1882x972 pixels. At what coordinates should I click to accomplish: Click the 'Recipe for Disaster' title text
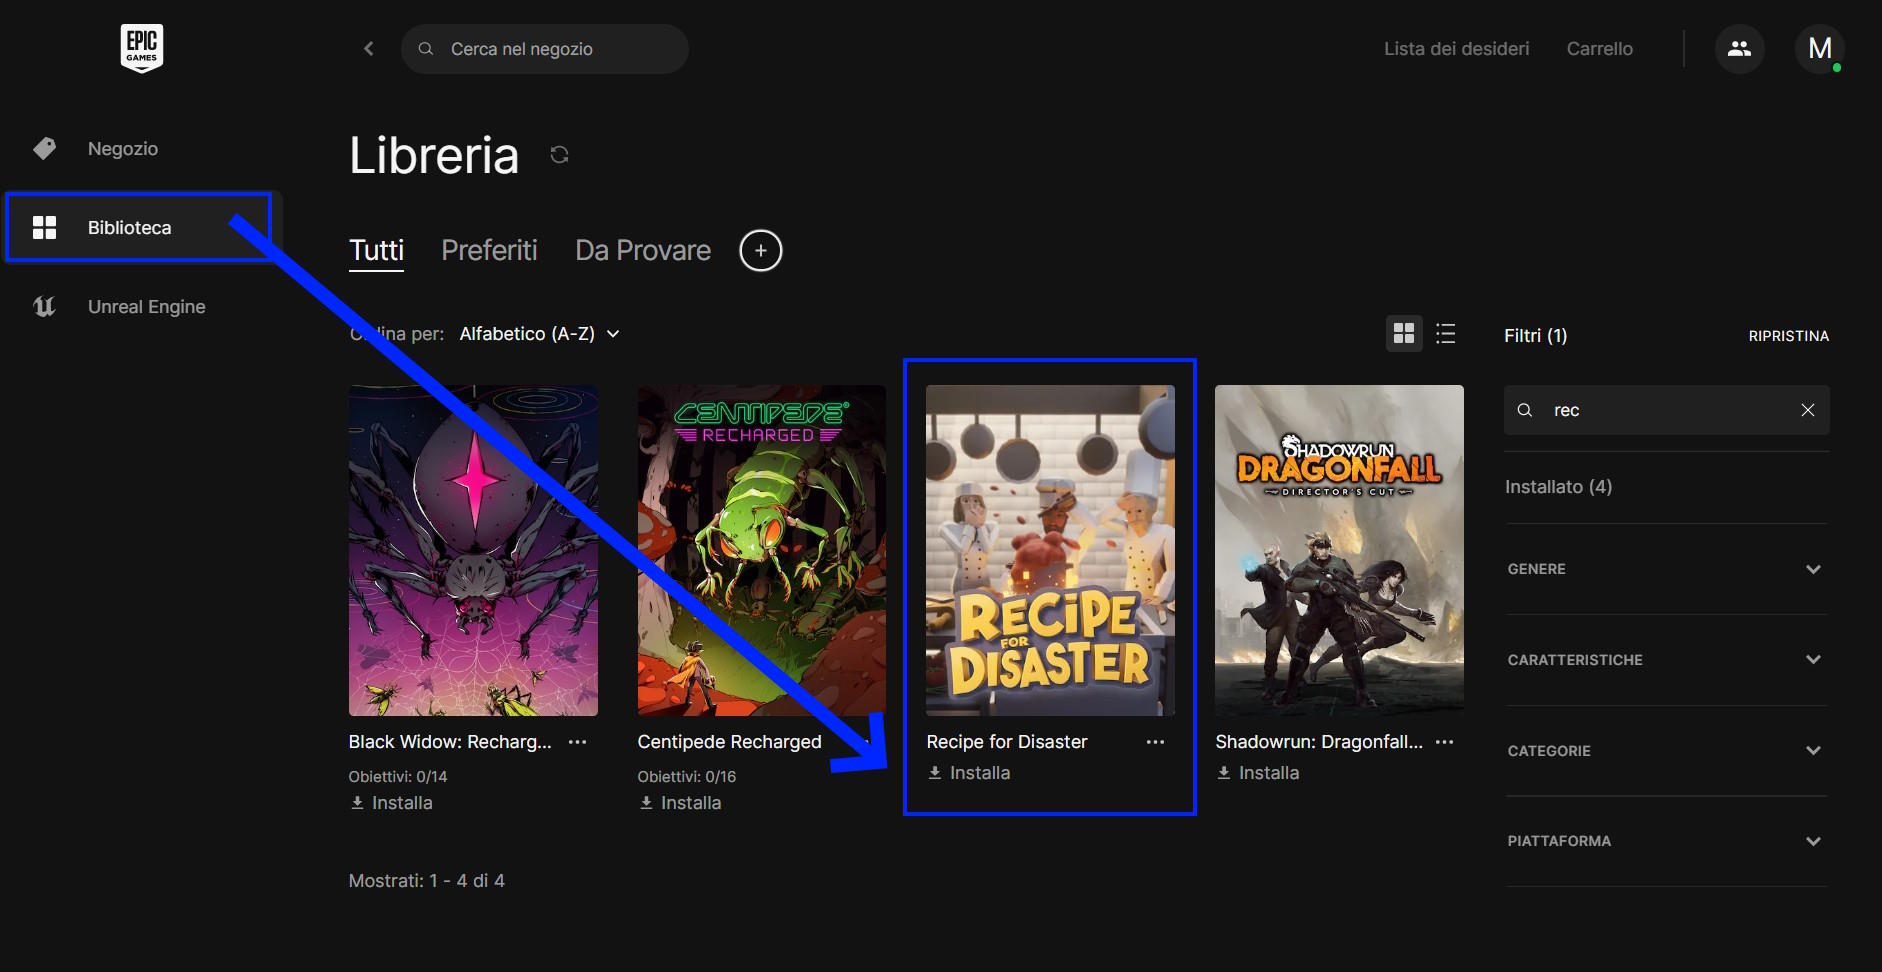[x=1007, y=742]
